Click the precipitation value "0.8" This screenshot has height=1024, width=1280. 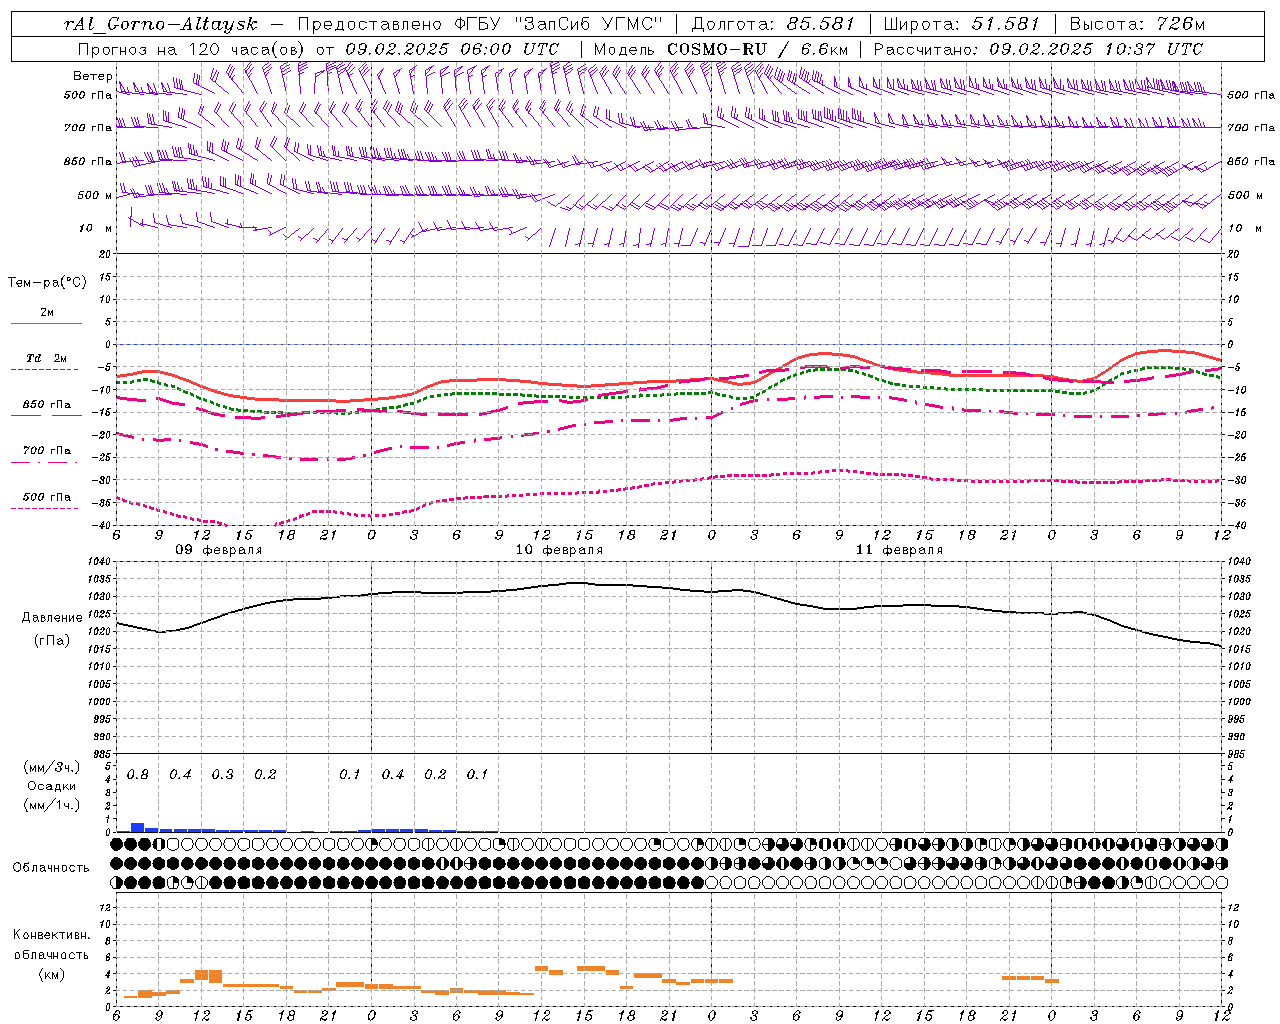click(138, 775)
